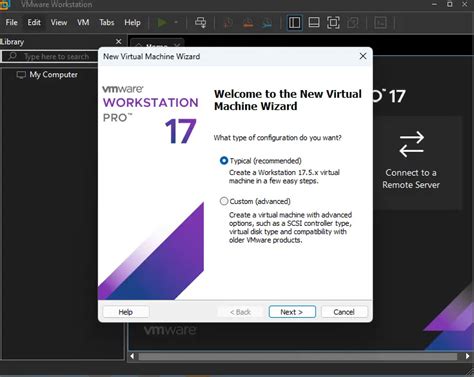Viewport: 474px width, 377px height.
Task: Click the console view toolbar icon
Action: 380,23
